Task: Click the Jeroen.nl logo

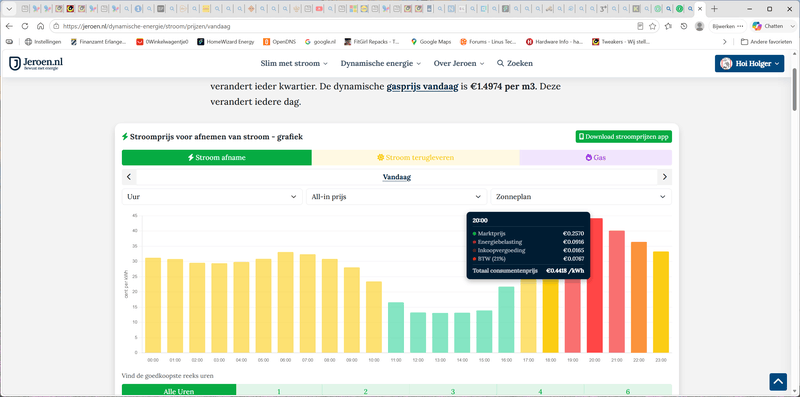Action: coord(36,63)
